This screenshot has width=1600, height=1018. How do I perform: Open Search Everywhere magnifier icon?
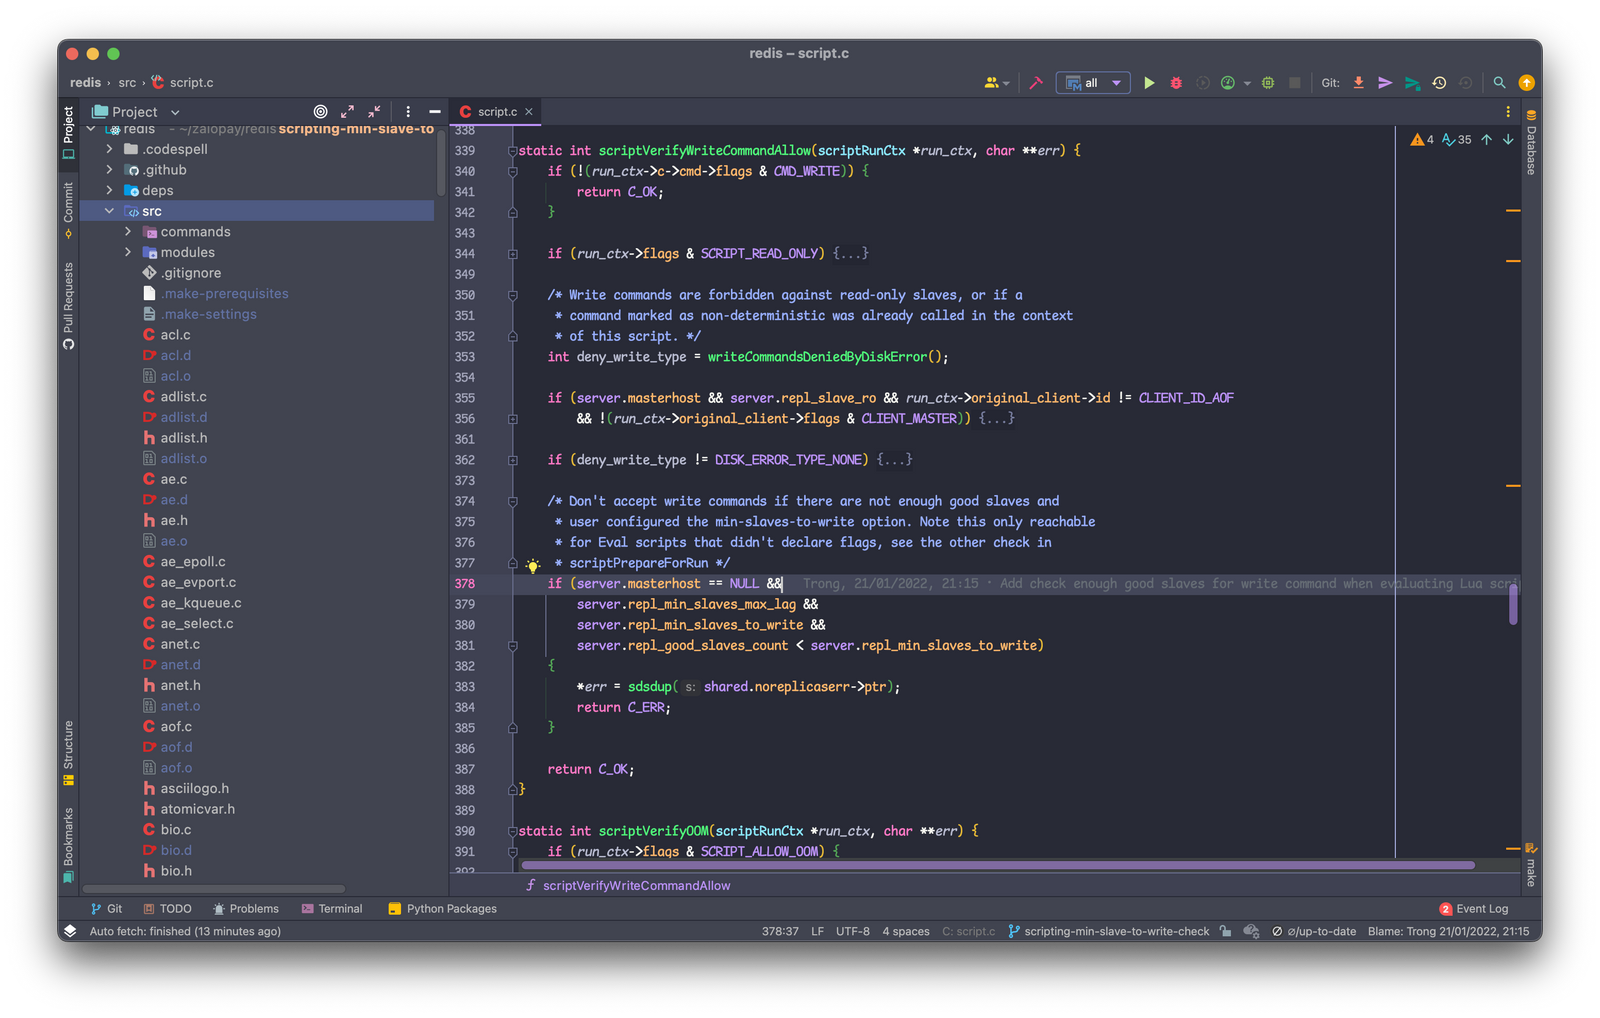pos(1499,83)
